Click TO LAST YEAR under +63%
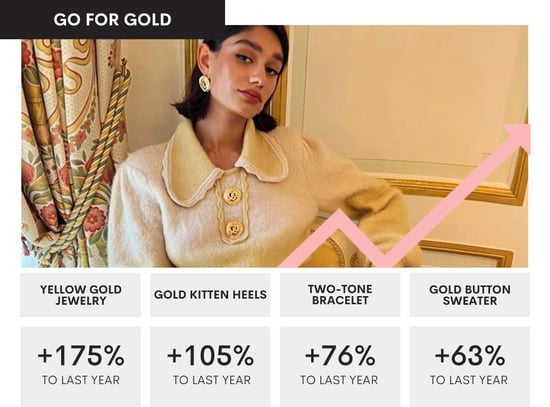550x407 pixels. click(x=469, y=380)
